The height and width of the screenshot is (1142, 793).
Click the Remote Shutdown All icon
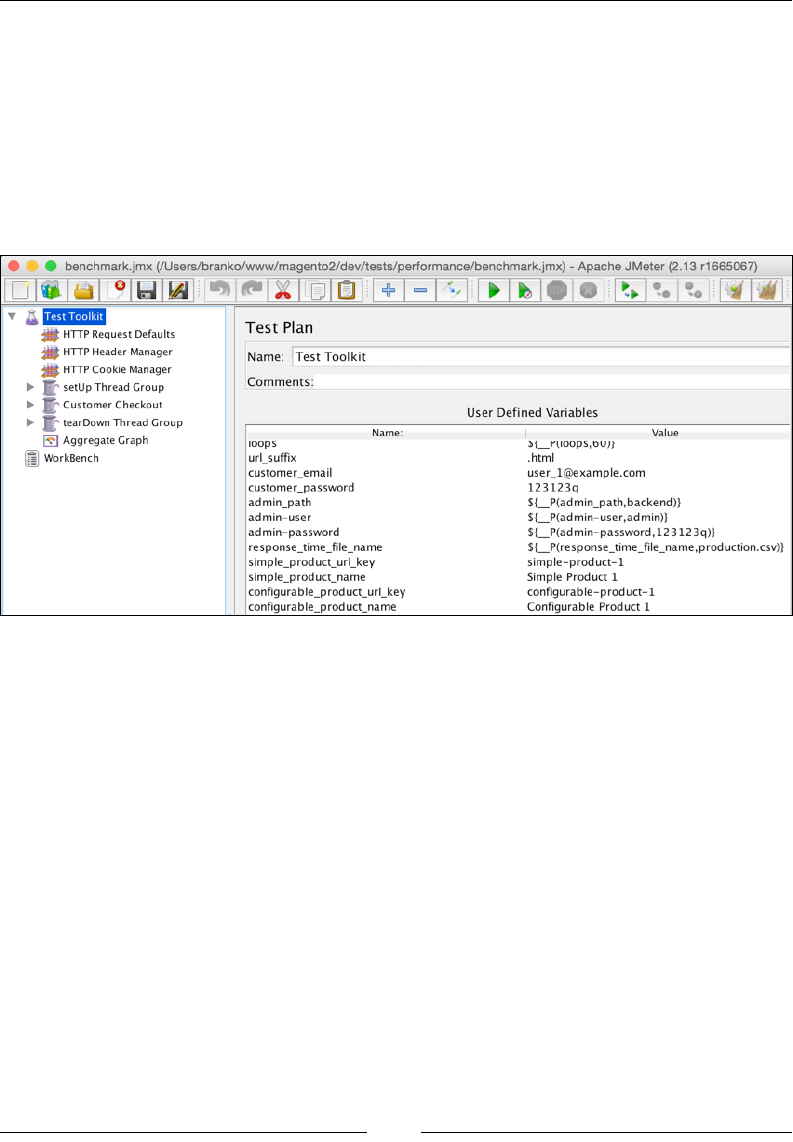click(693, 290)
